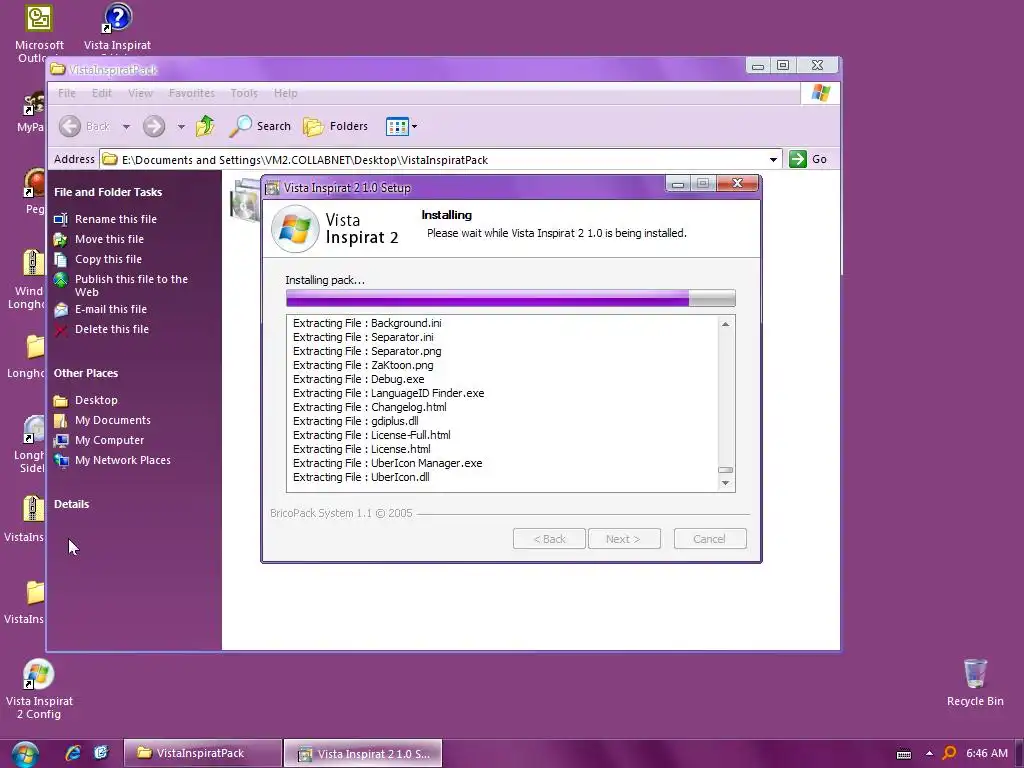Launch Internet Explorer from quick launch
Screen dimensions: 1024x768
click(x=72, y=753)
